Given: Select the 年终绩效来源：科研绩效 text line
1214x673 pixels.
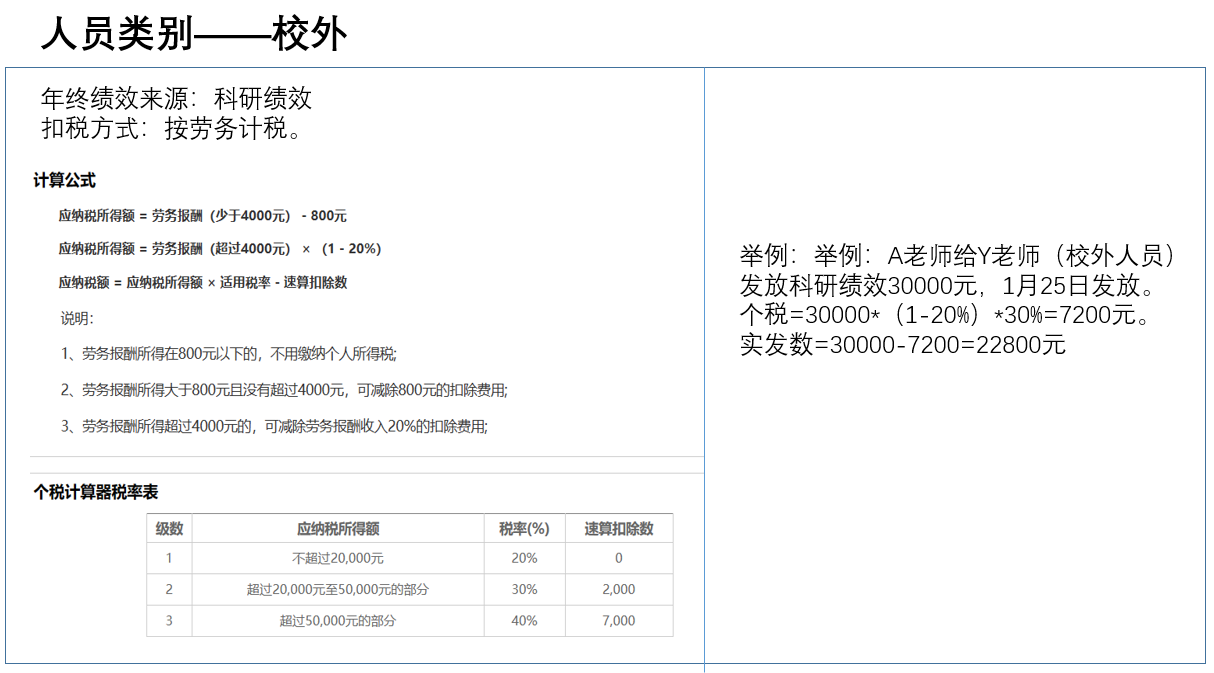Looking at the screenshot, I should pos(176,98).
